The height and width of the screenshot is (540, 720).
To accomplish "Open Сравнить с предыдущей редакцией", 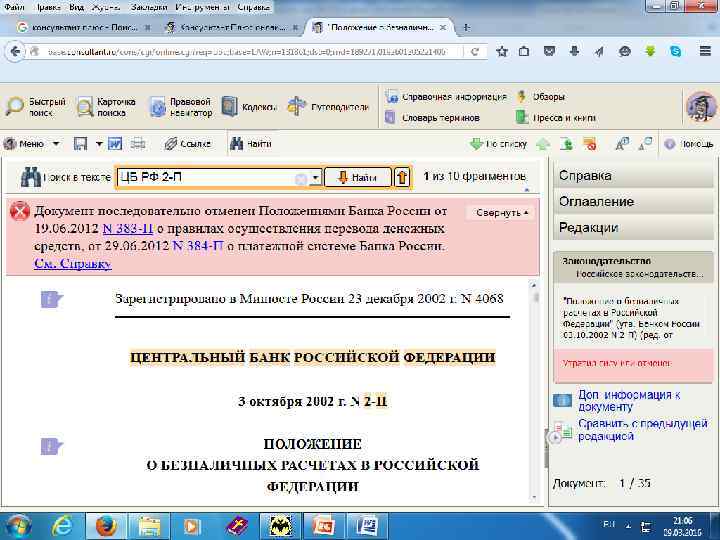I will pos(642,430).
